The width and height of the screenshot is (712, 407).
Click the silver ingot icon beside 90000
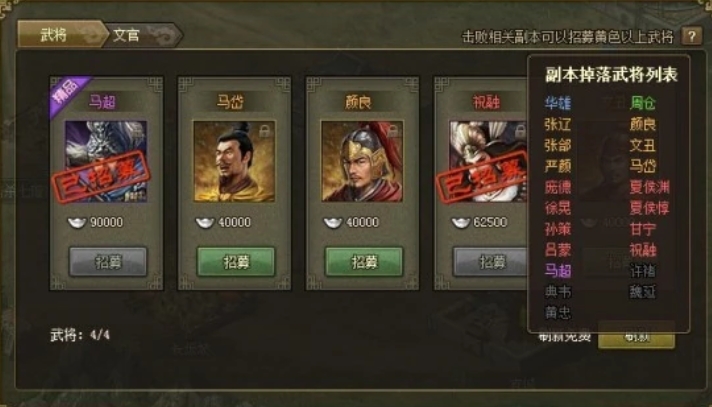pyautogui.click(x=77, y=223)
